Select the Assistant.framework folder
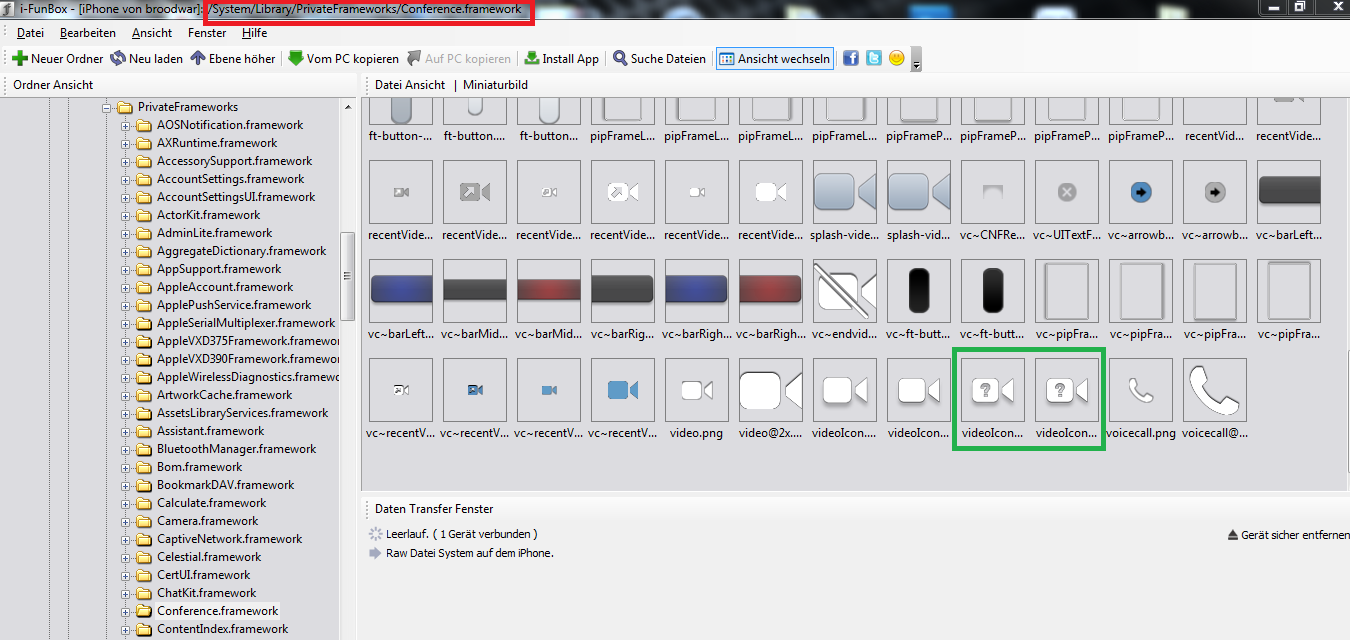The image size is (1350, 640). 210,431
